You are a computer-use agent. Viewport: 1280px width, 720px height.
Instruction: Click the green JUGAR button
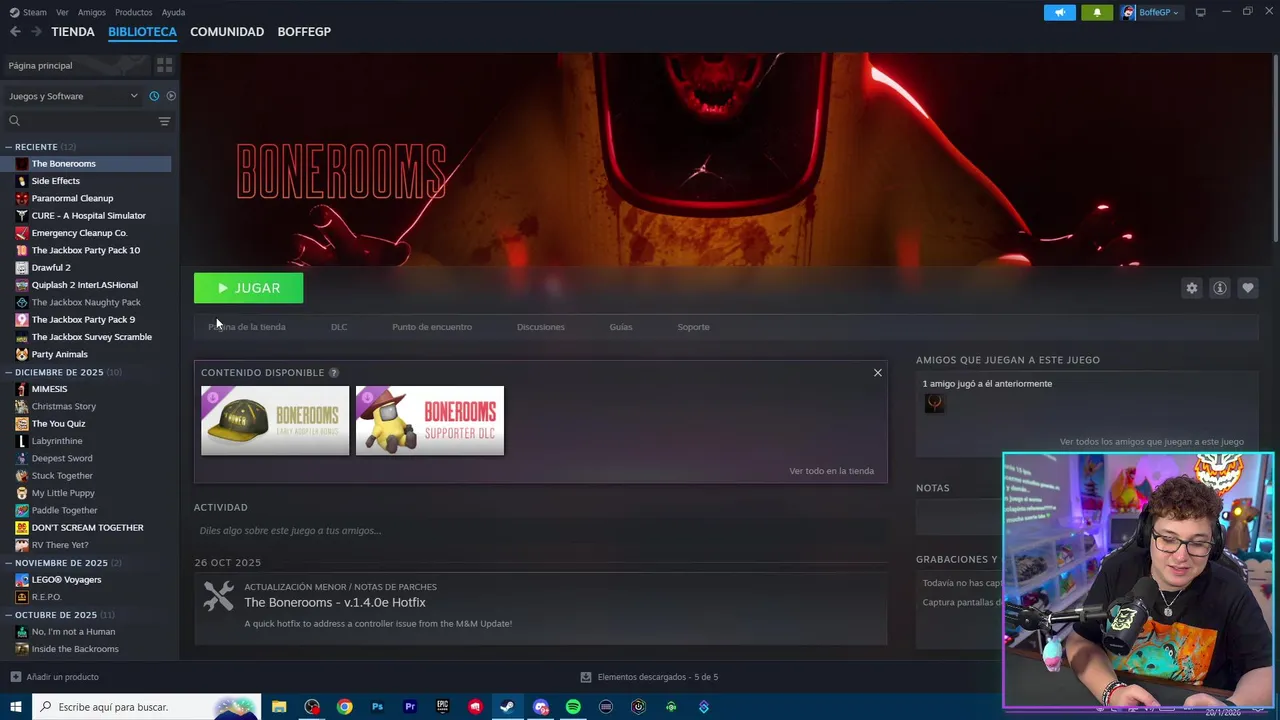tap(249, 288)
